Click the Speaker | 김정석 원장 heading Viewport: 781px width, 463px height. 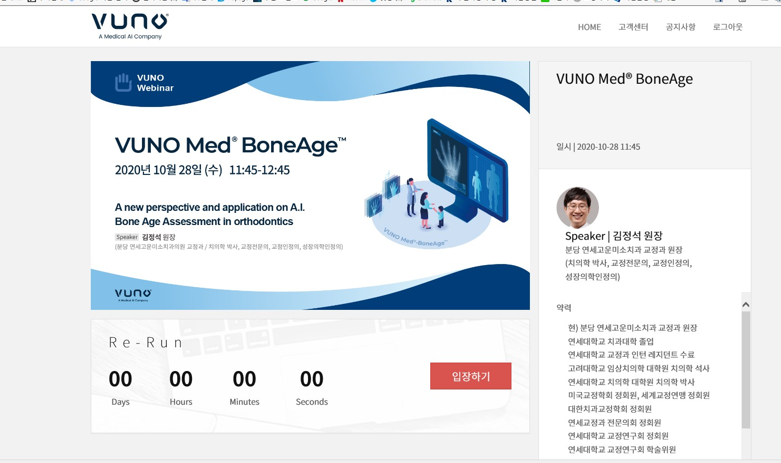click(614, 236)
